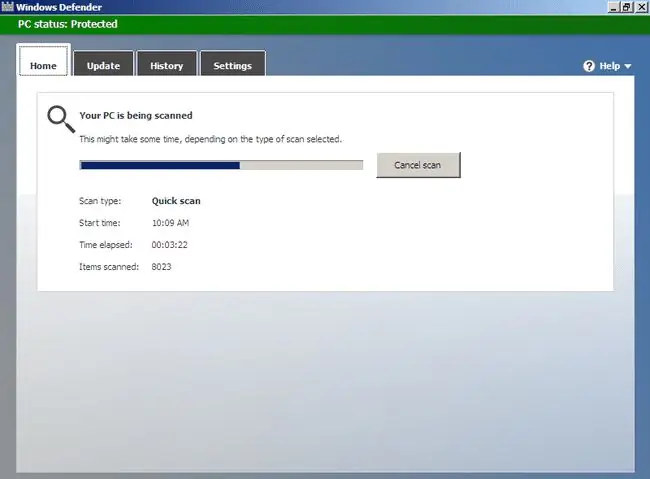Click the 'Start time:' label
Image resolution: width=650 pixels, height=479 pixels.
click(99, 223)
